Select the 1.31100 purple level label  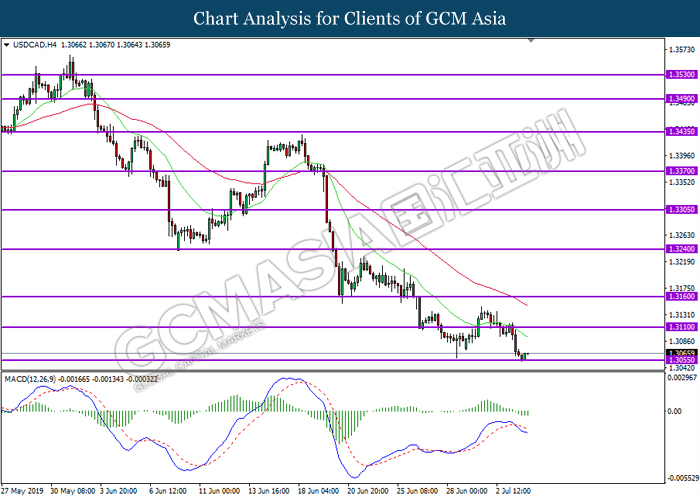point(681,327)
